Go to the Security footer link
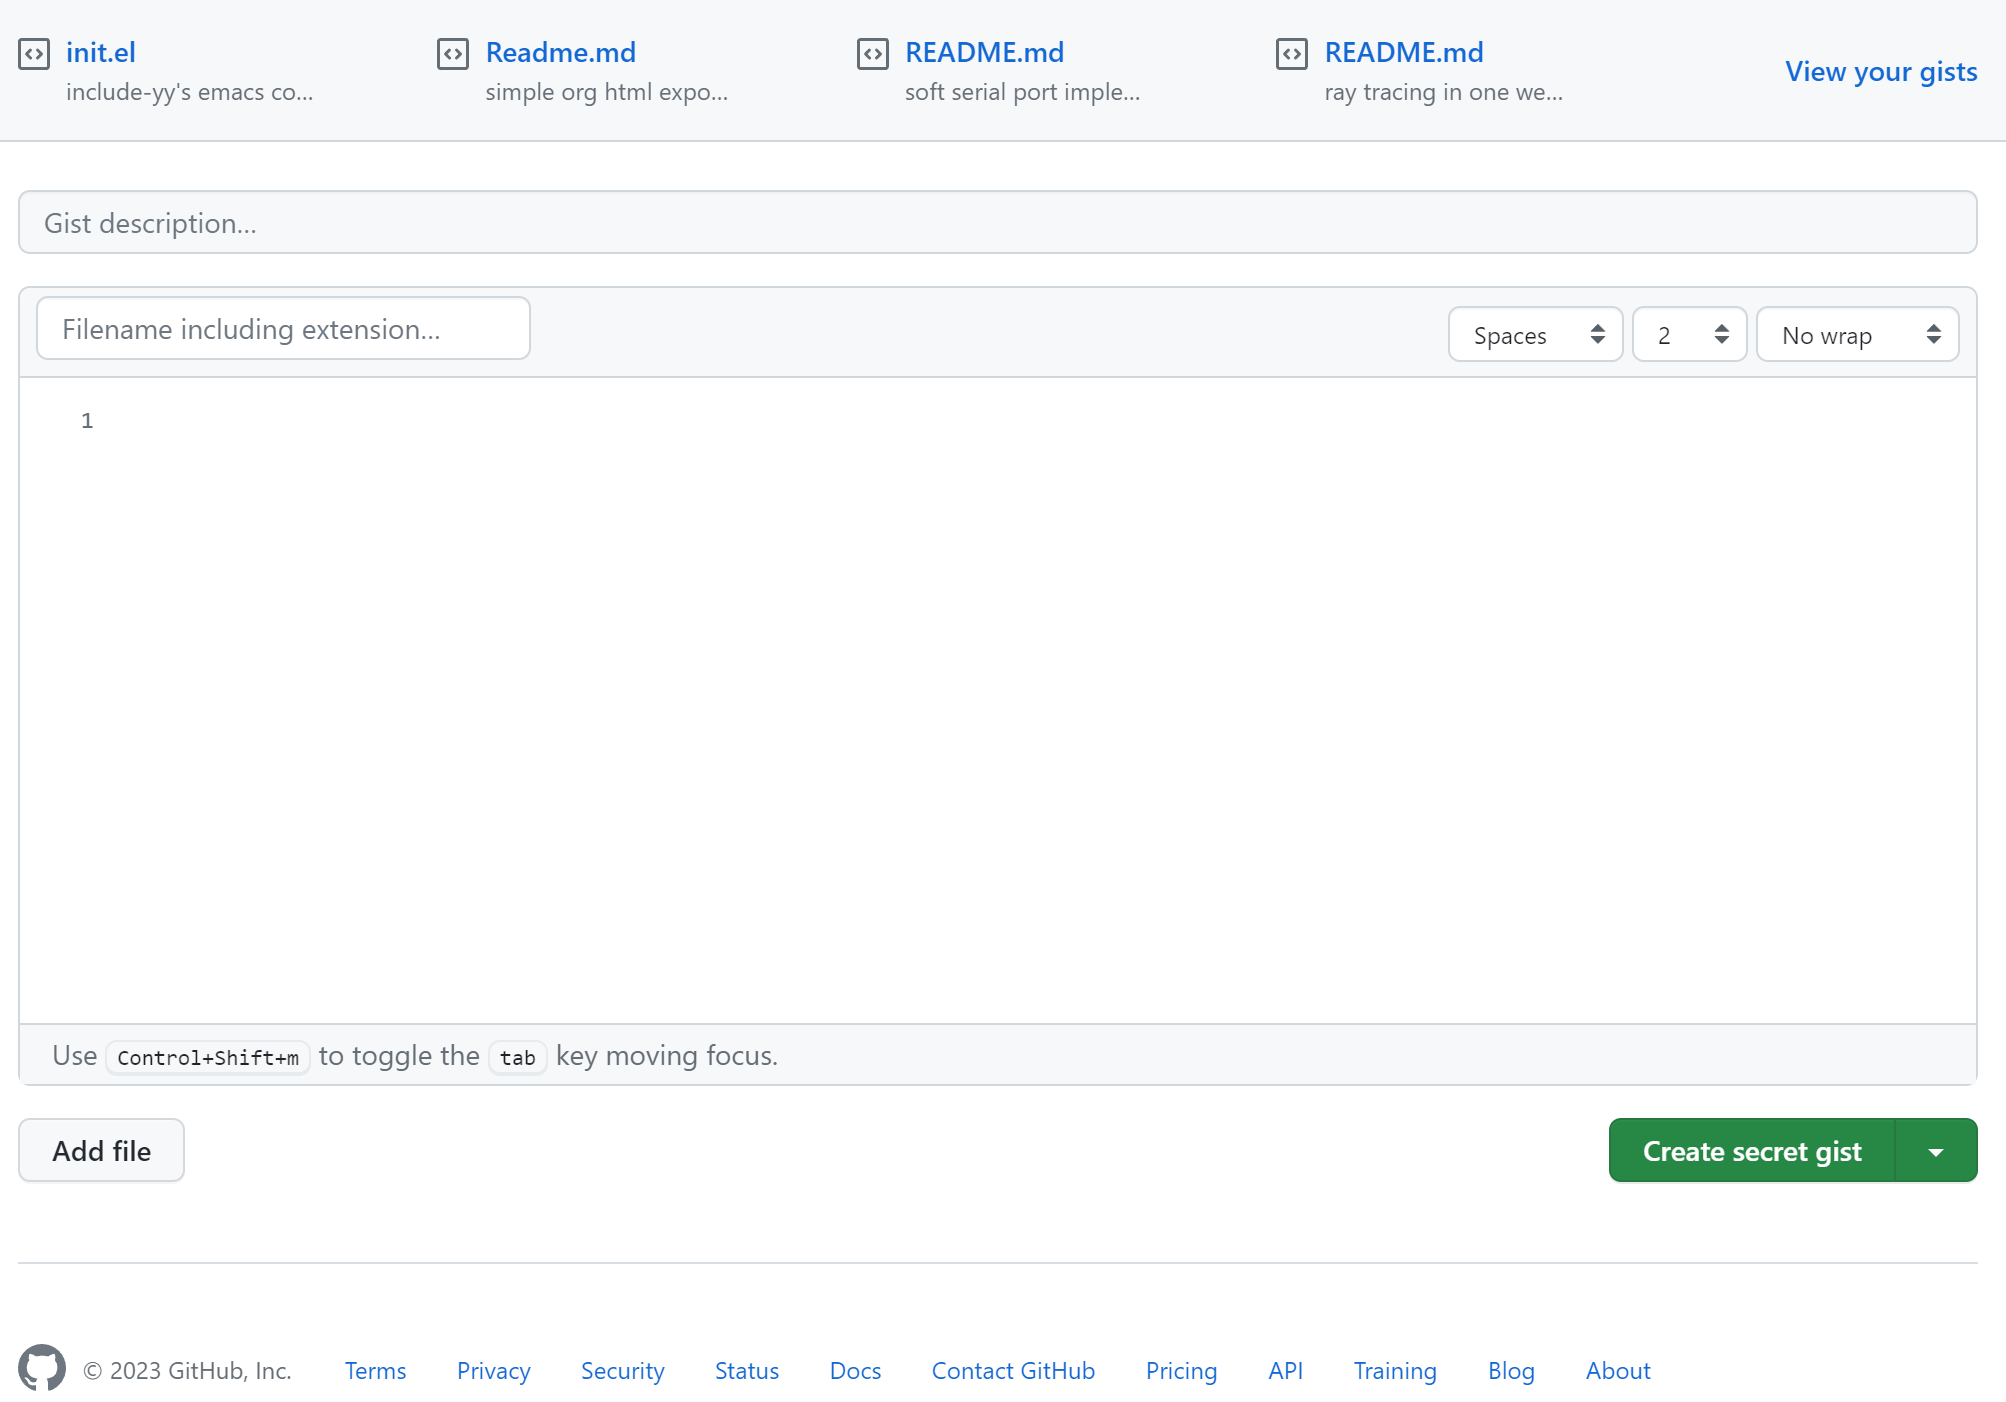The image size is (2006, 1402). pos(622,1371)
